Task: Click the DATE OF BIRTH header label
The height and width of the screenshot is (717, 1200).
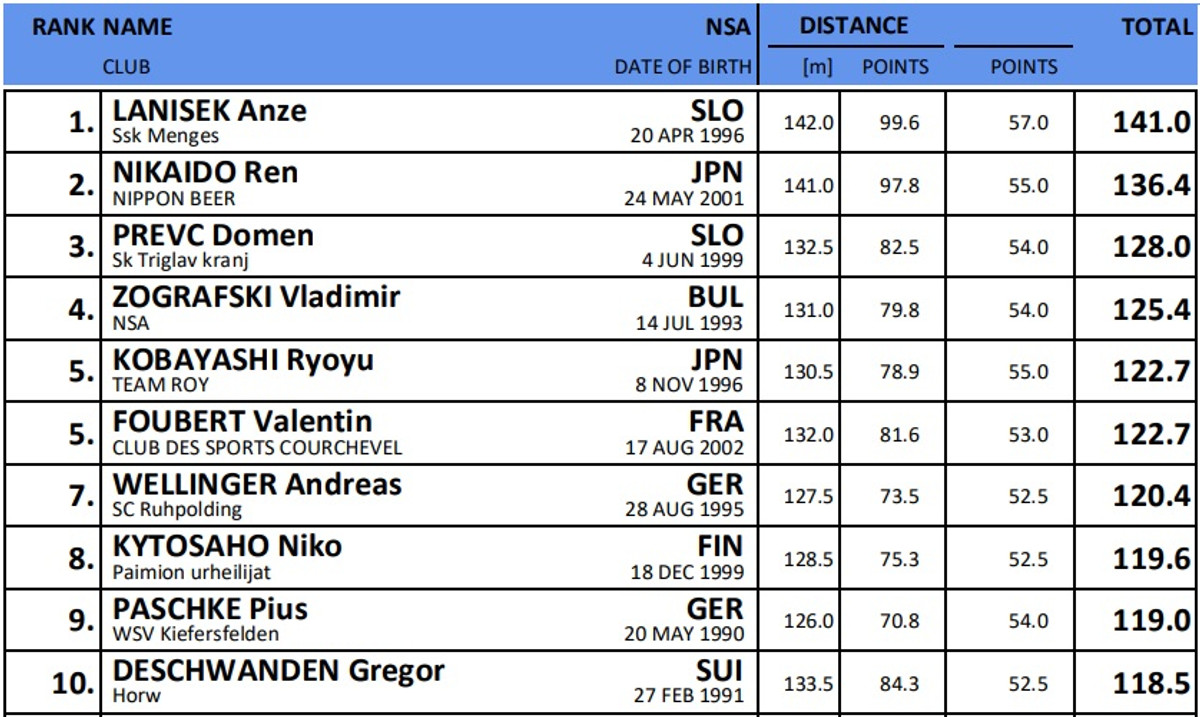Action: point(682,67)
